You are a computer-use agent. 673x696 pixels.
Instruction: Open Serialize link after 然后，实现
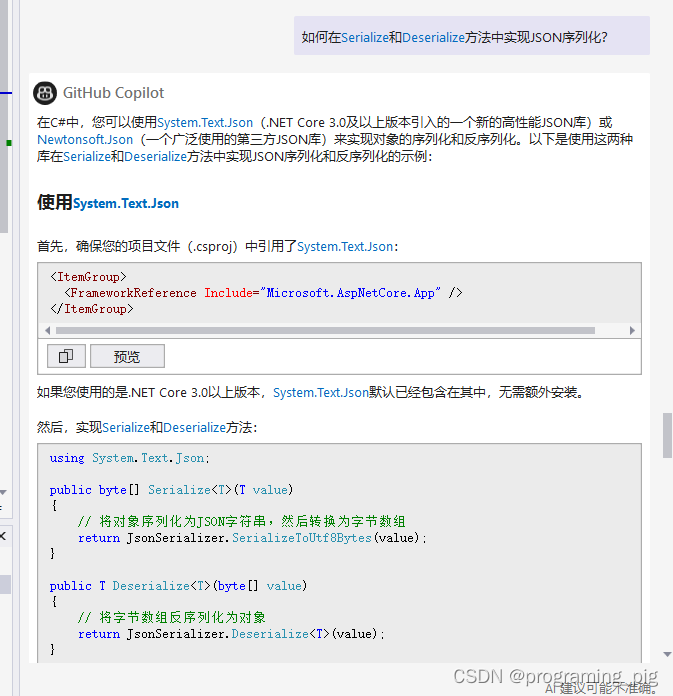coord(126,427)
